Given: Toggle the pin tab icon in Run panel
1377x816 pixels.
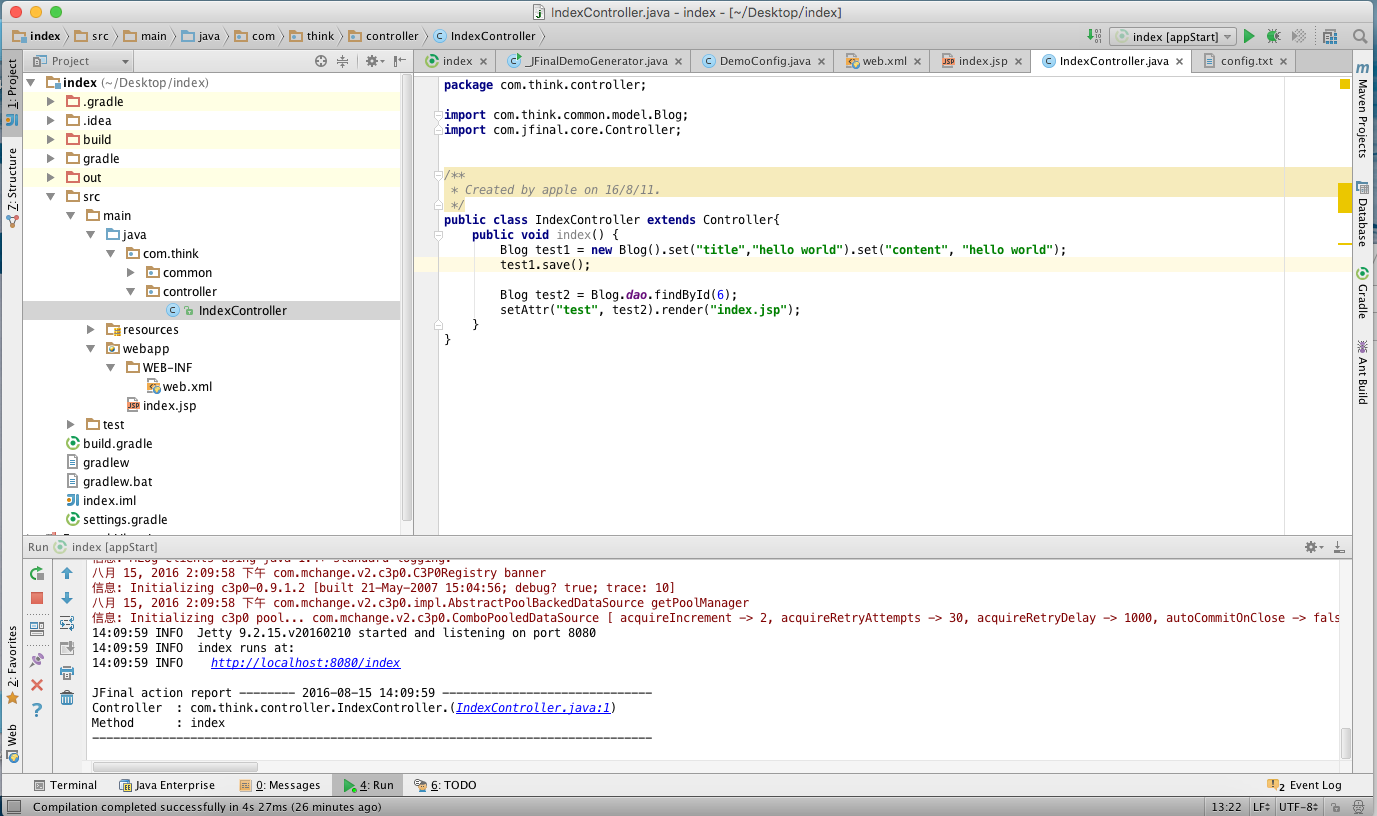Looking at the screenshot, I should [37, 660].
